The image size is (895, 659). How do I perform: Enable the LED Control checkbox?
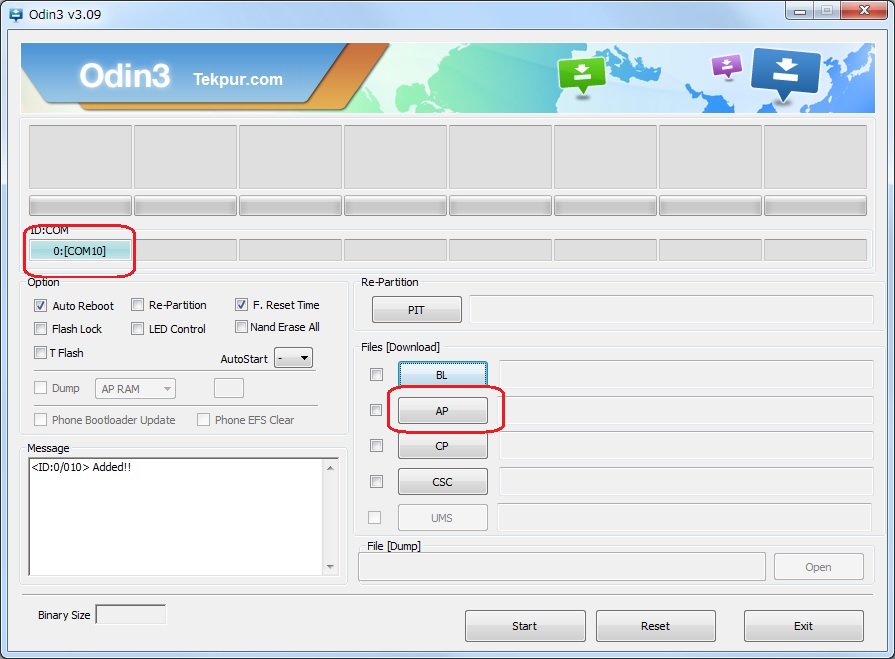tap(137, 329)
